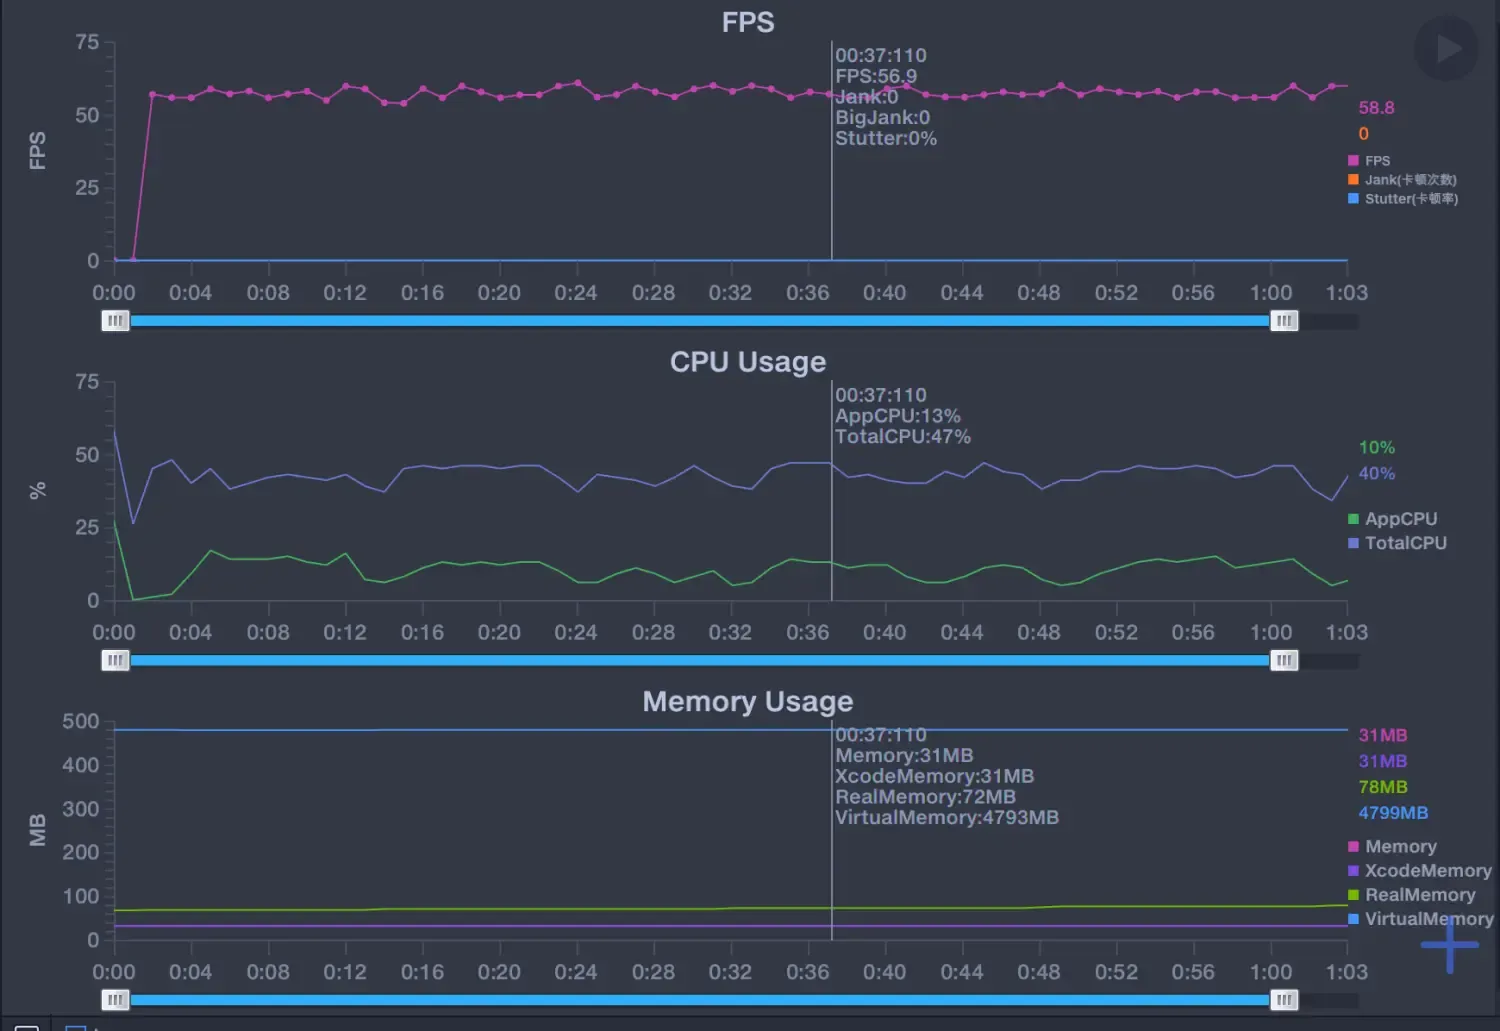
Task: Click CPU Usage right range handle
Action: (x=1284, y=661)
